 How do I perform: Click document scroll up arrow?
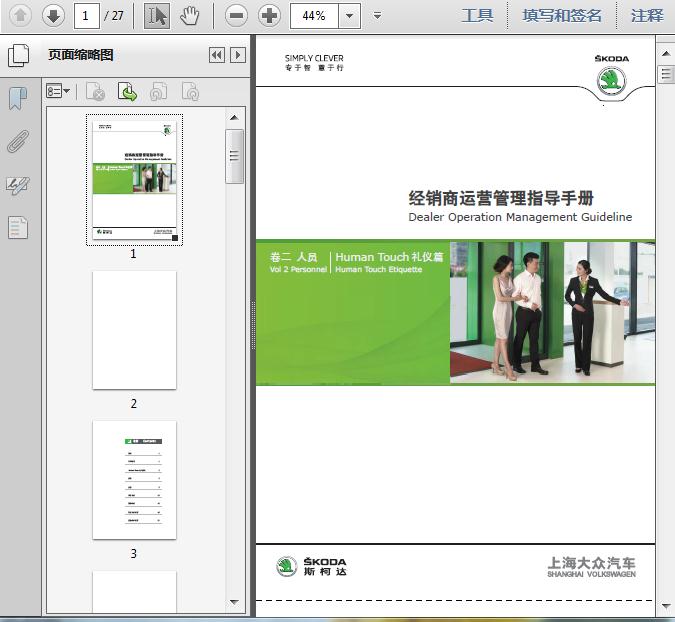tap(666, 54)
